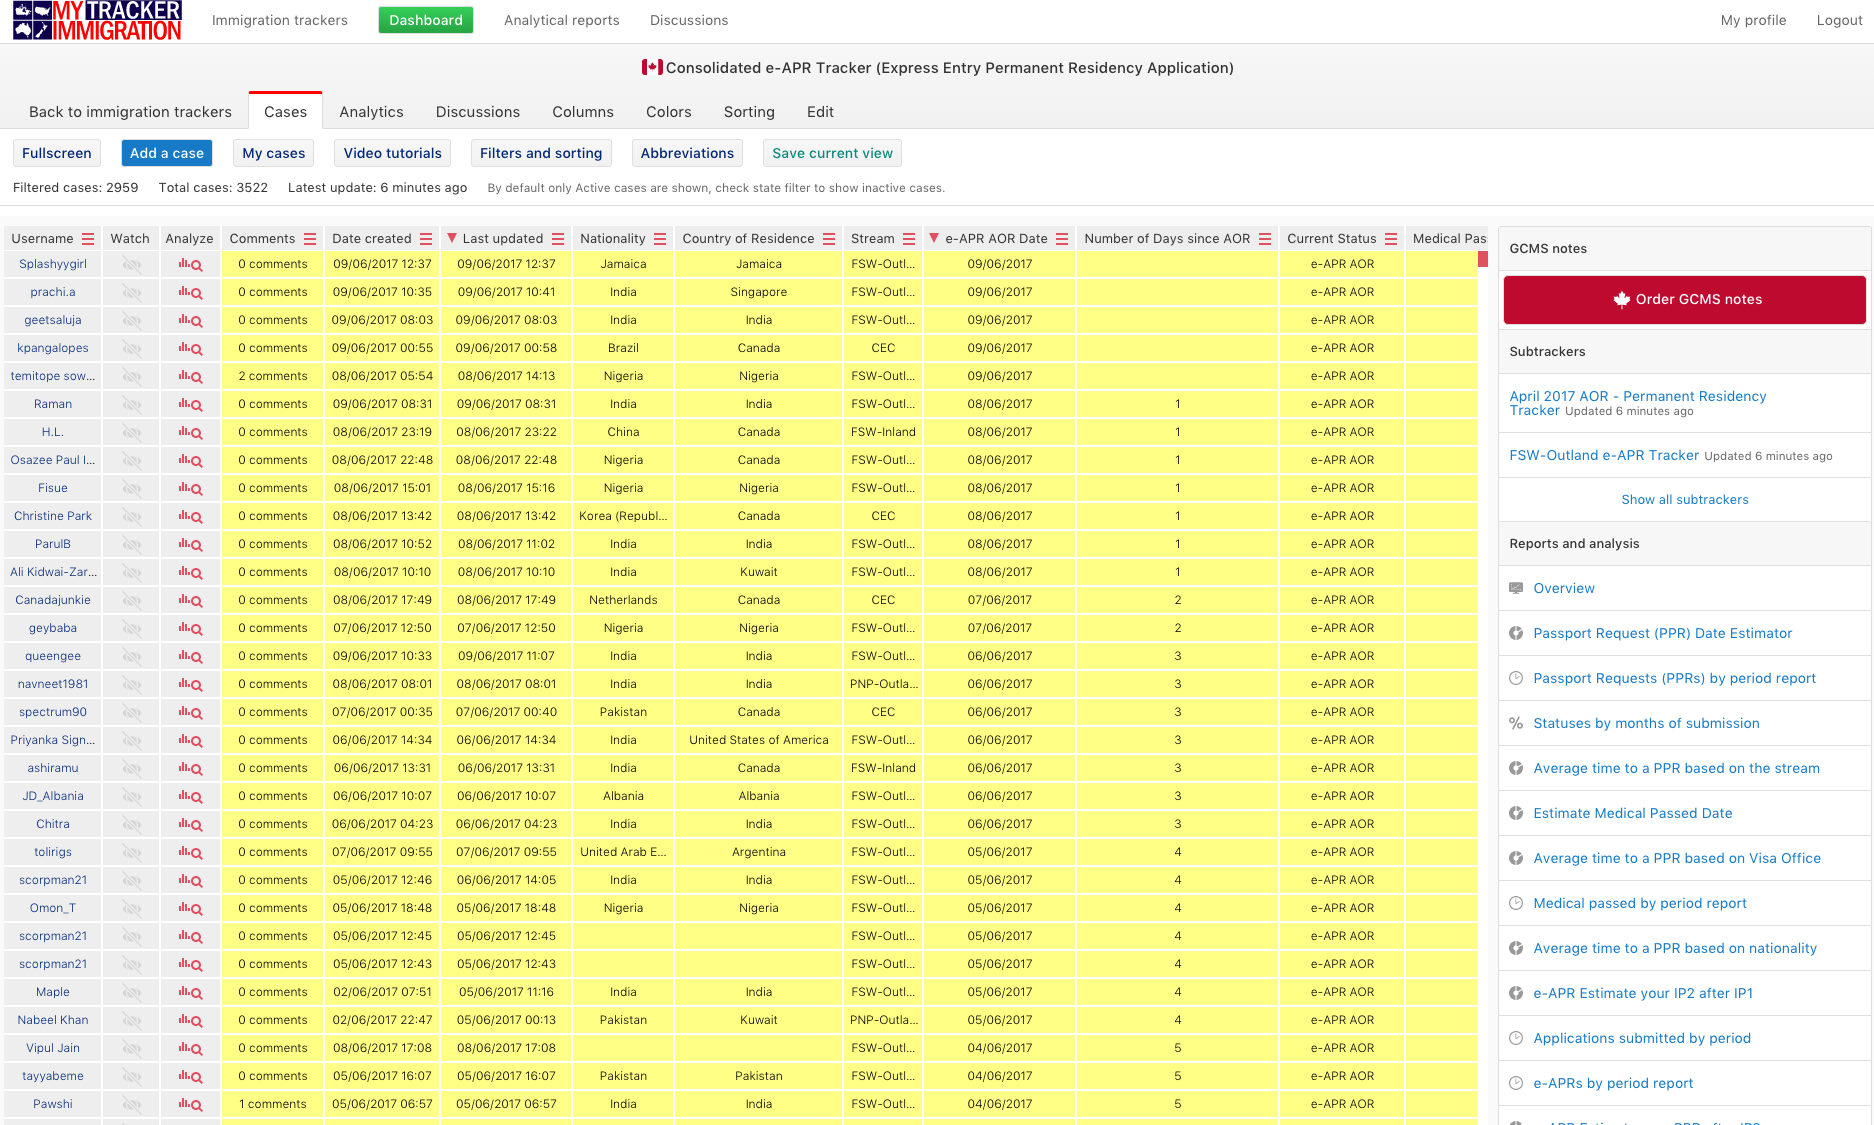Click the red sort arrow on Last updated
The image size is (1874, 1125).
452,238
